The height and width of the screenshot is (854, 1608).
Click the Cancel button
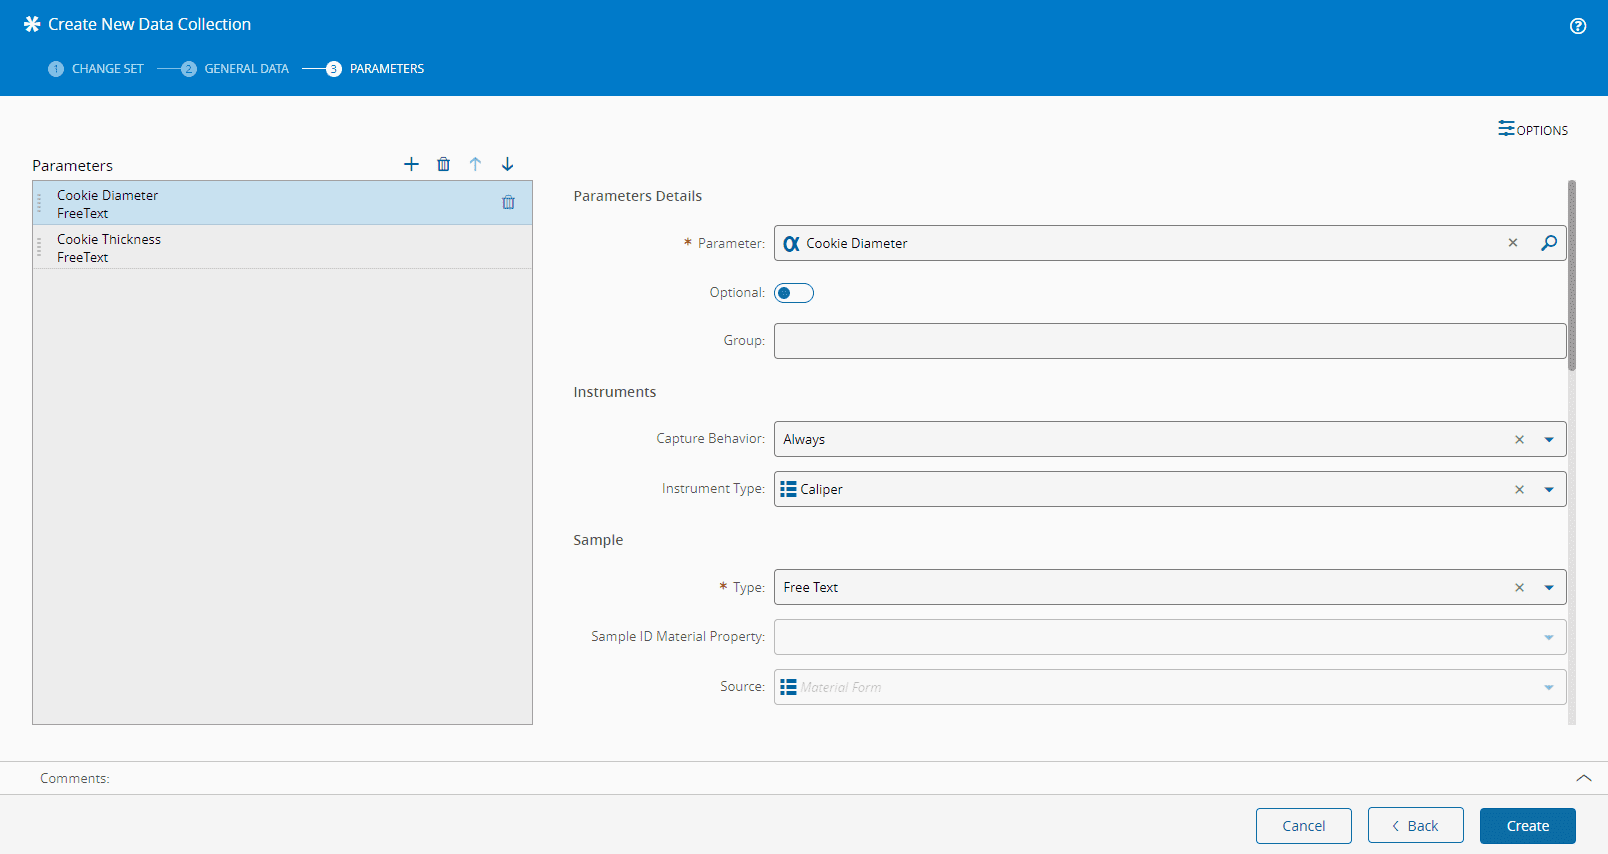point(1303,826)
